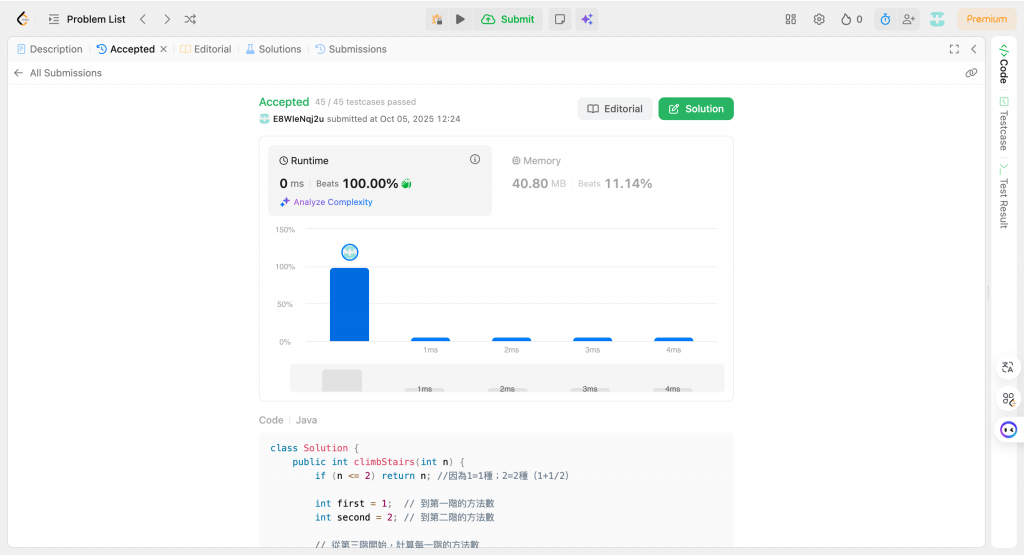Click the Runtime info icon
The height and width of the screenshot is (555, 1024).
click(x=475, y=159)
